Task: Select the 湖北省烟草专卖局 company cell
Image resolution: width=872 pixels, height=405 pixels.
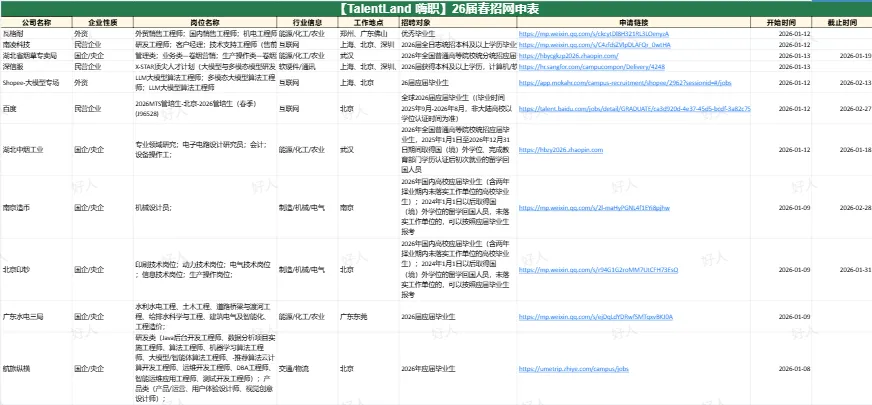Action: [36, 56]
